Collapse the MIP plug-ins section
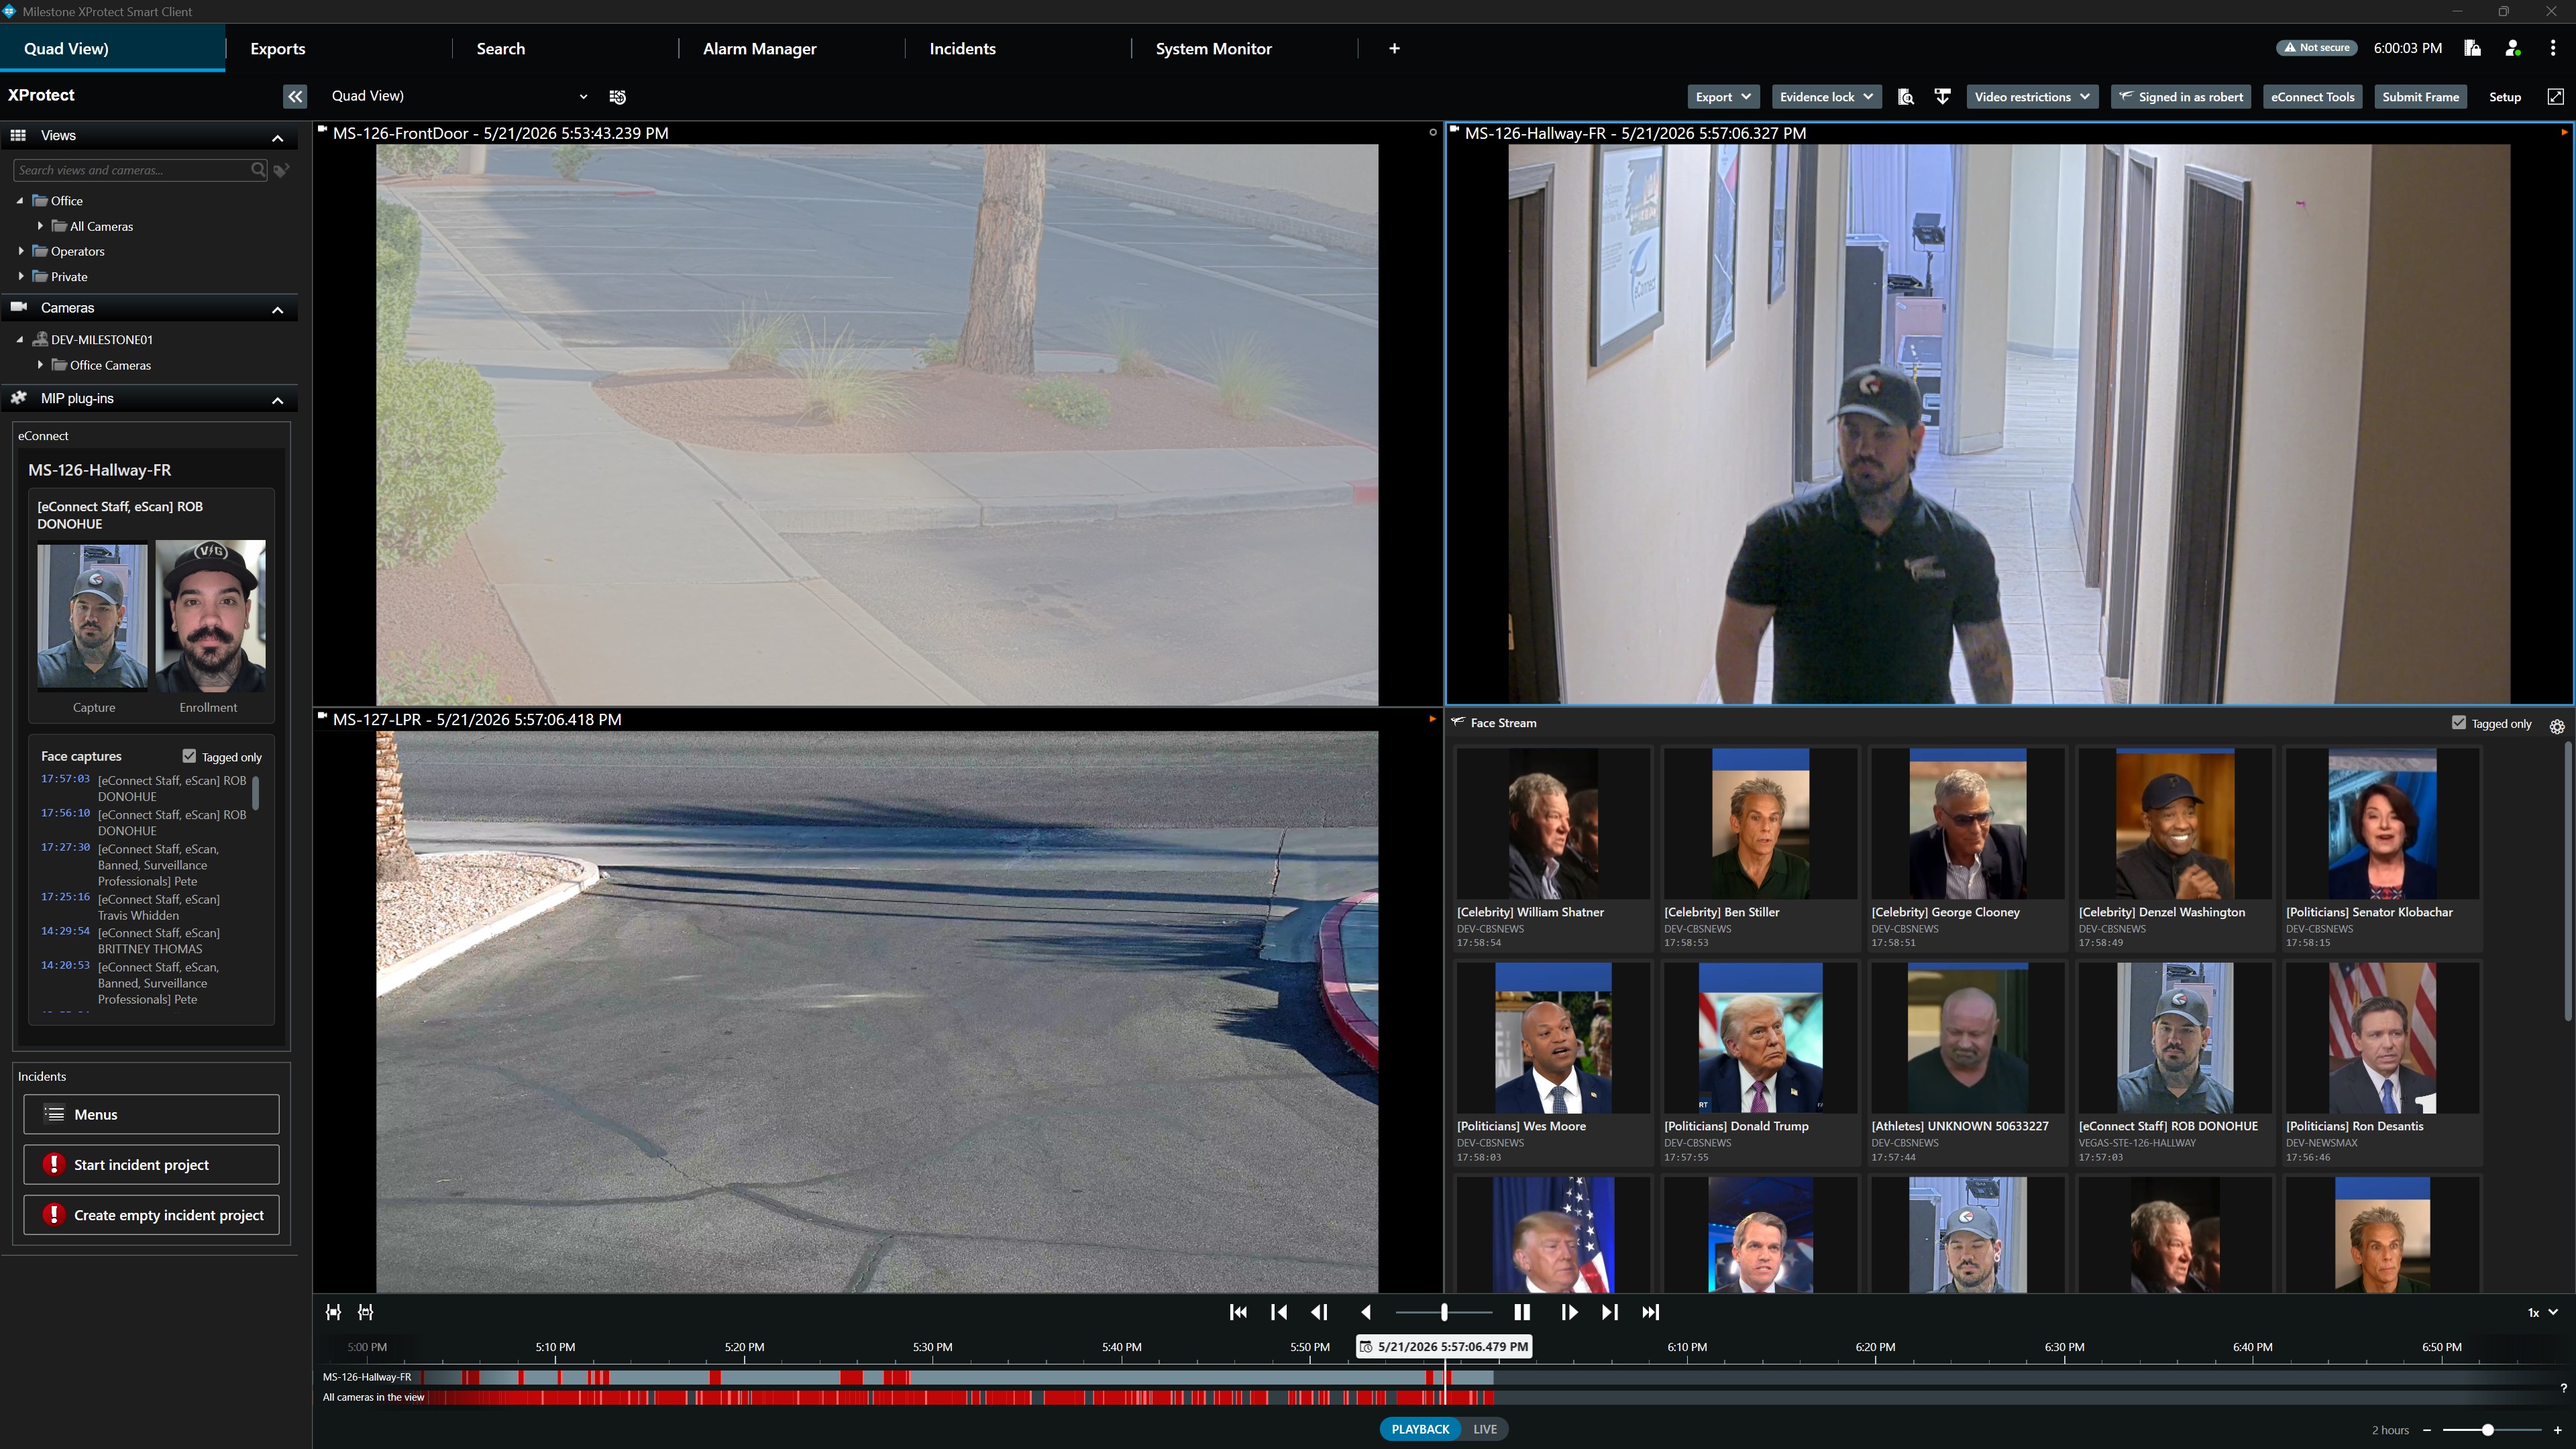The height and width of the screenshot is (1449, 2576). [278, 400]
